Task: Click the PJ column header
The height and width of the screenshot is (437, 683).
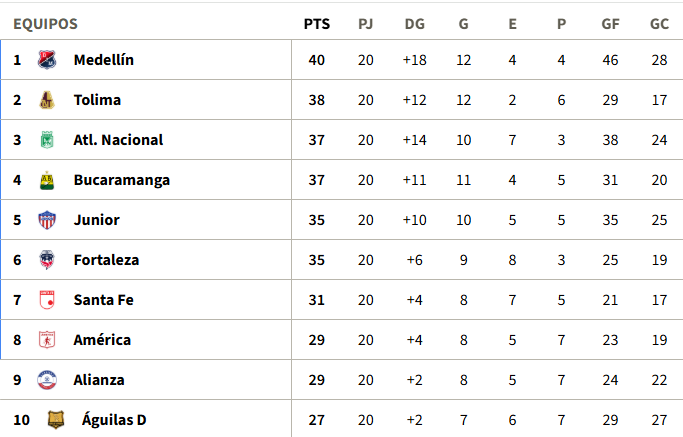Action: coord(366,24)
